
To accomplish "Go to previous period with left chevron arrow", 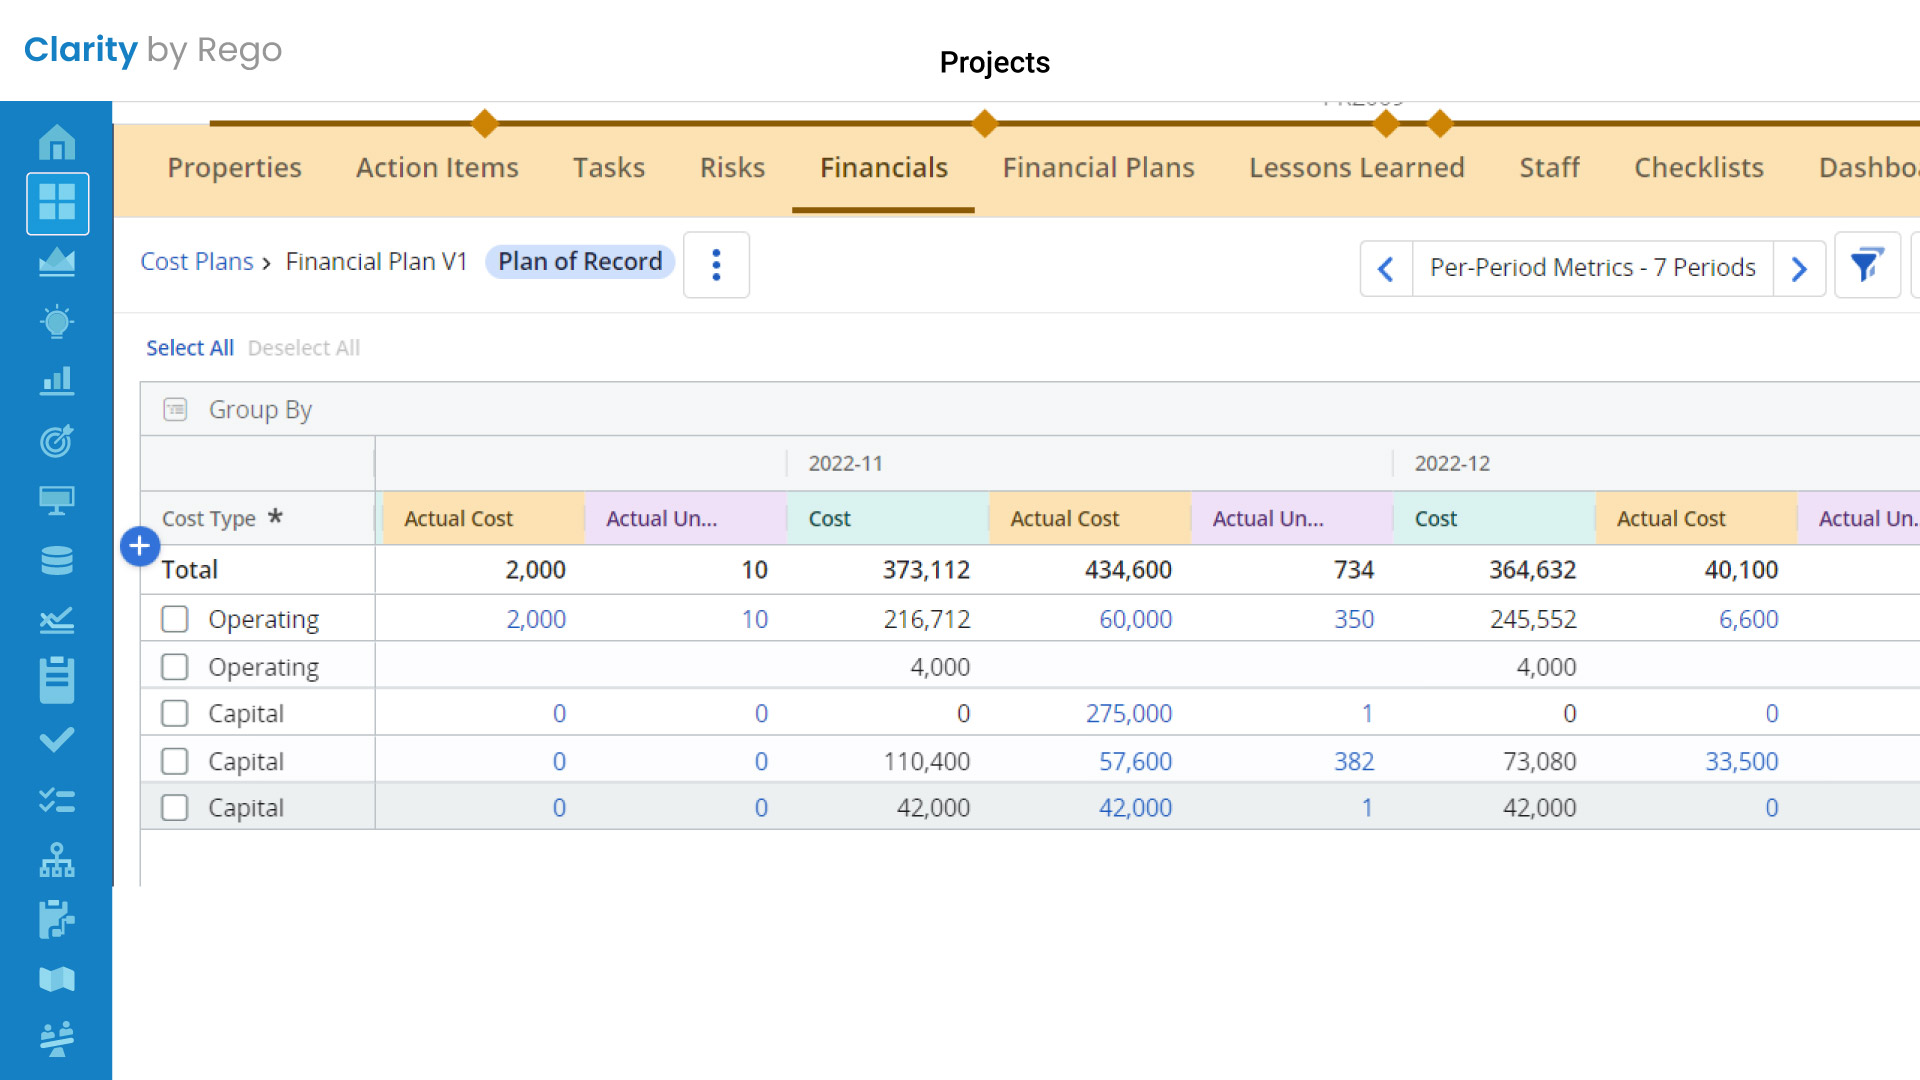I will [1385, 268].
